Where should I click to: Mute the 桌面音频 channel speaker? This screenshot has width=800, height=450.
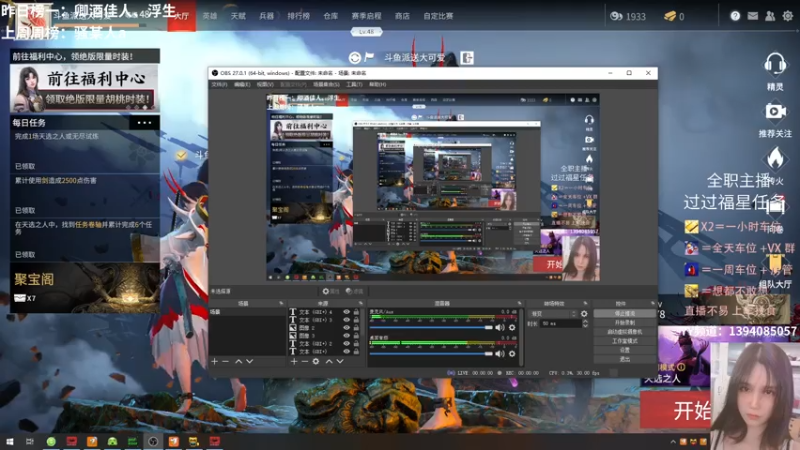(500, 354)
